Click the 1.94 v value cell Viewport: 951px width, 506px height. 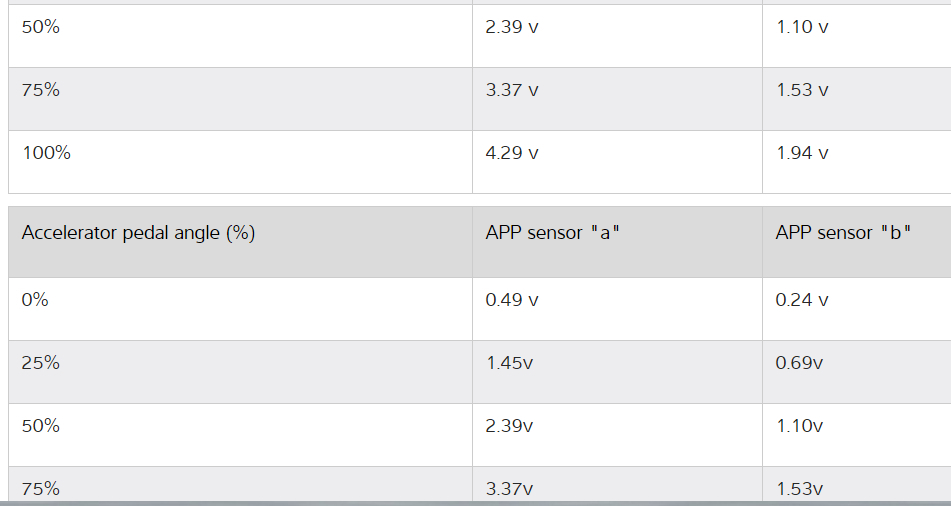tap(802, 153)
